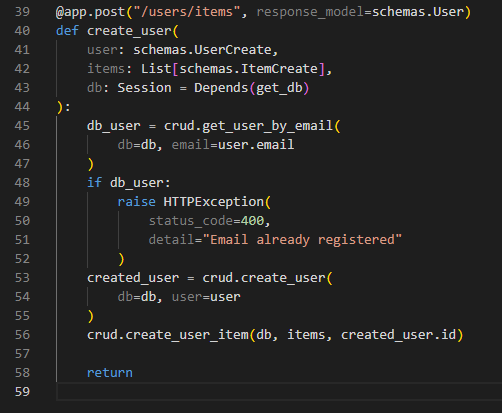Click the if keyword on line 48
The height and width of the screenshot is (413, 502).
pyautogui.click(x=94, y=183)
